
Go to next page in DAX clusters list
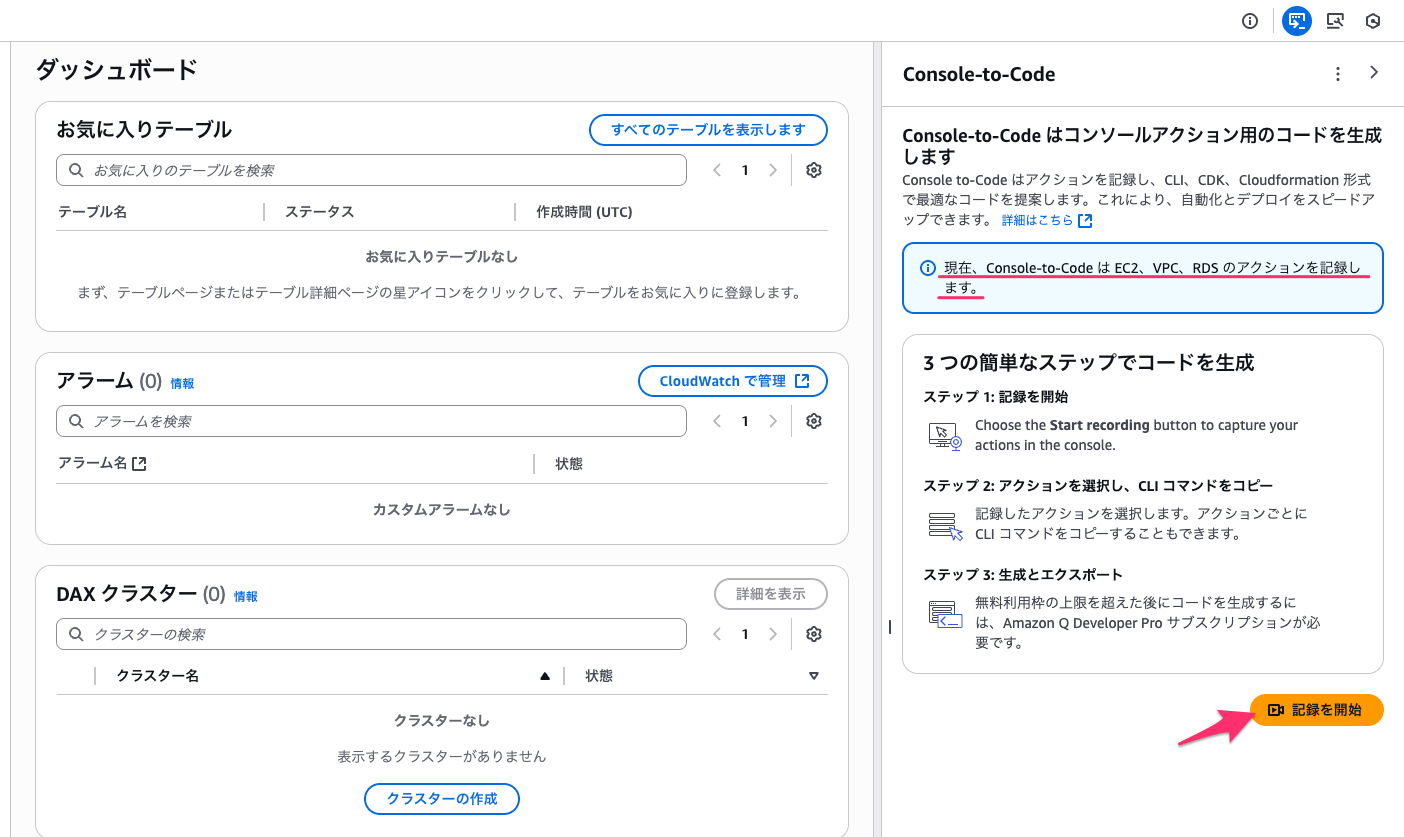(773, 634)
